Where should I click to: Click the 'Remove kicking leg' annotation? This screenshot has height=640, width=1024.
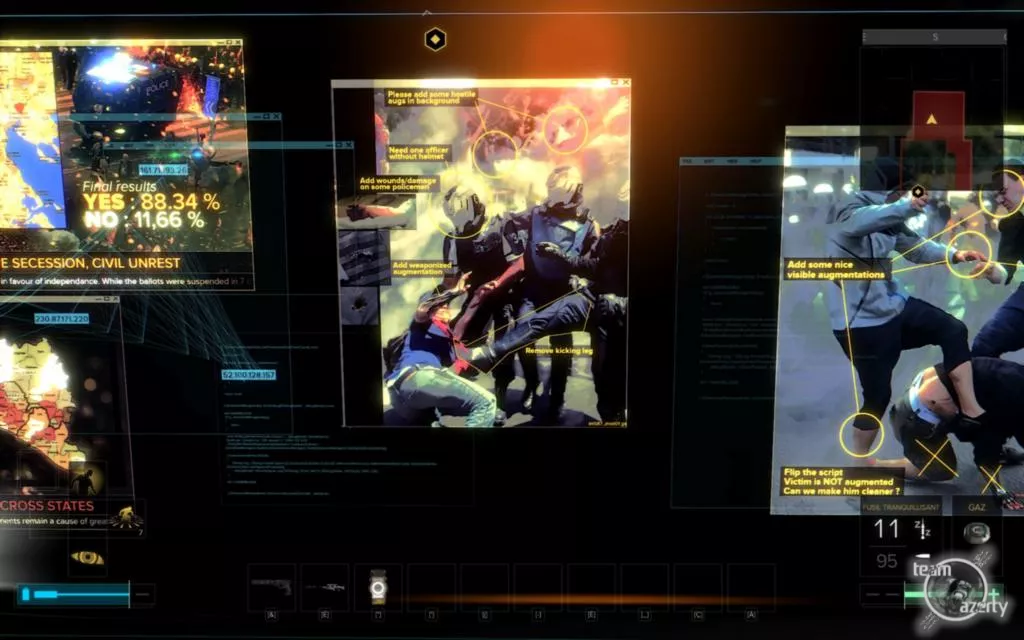[558, 351]
